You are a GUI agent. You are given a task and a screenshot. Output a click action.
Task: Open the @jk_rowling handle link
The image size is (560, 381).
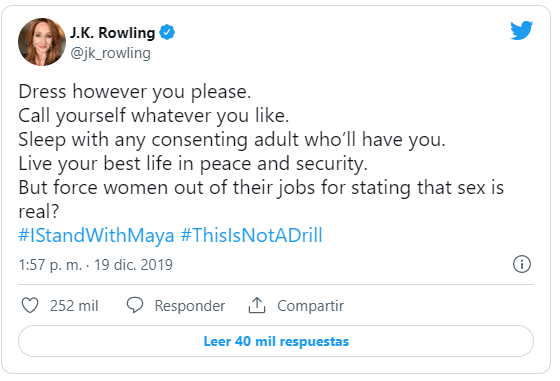110,53
